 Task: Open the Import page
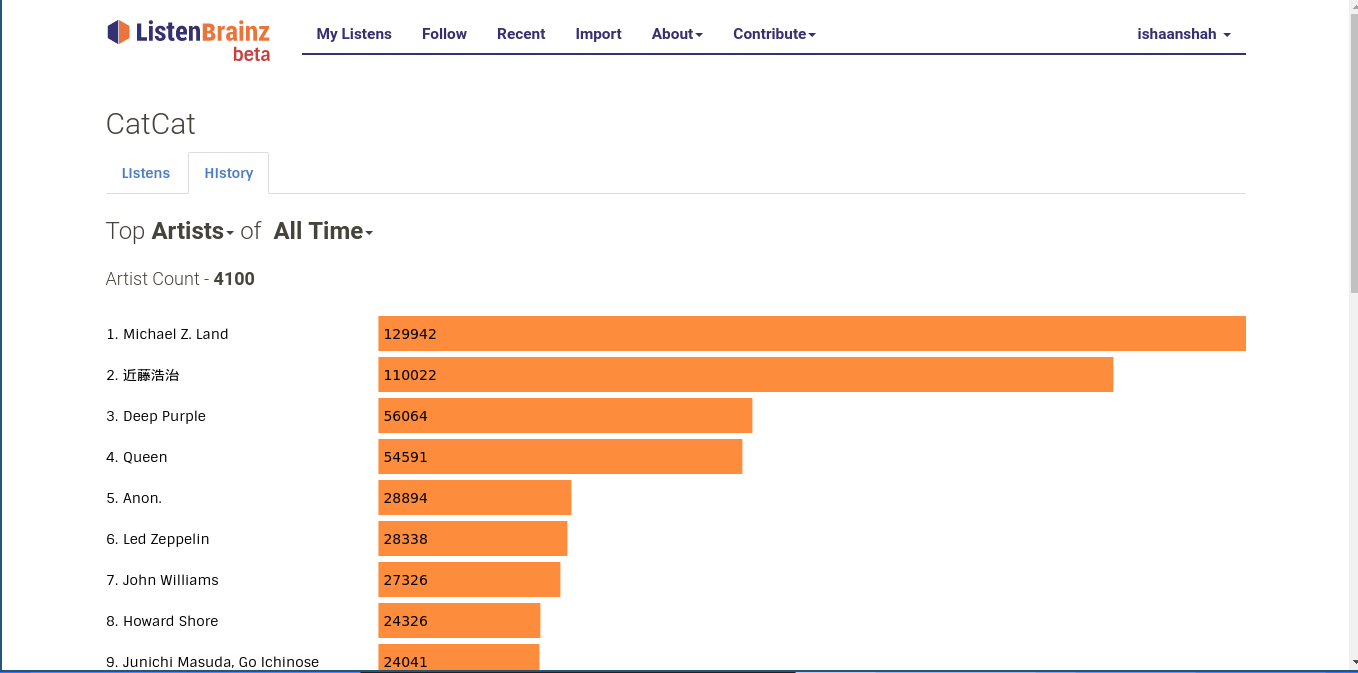[598, 34]
